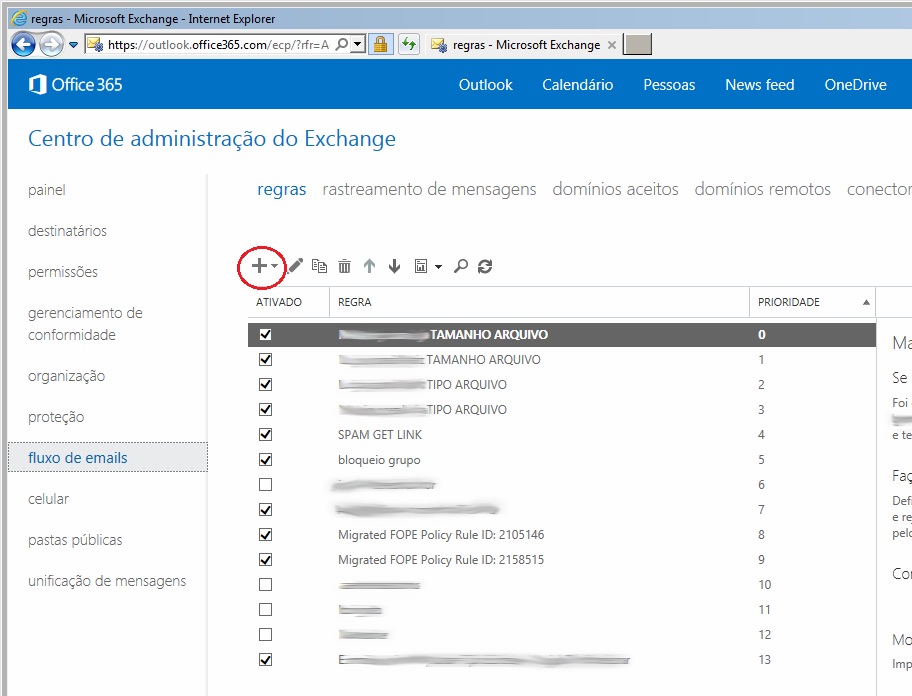Enable the priority 11 rule checkbox

tap(265, 609)
